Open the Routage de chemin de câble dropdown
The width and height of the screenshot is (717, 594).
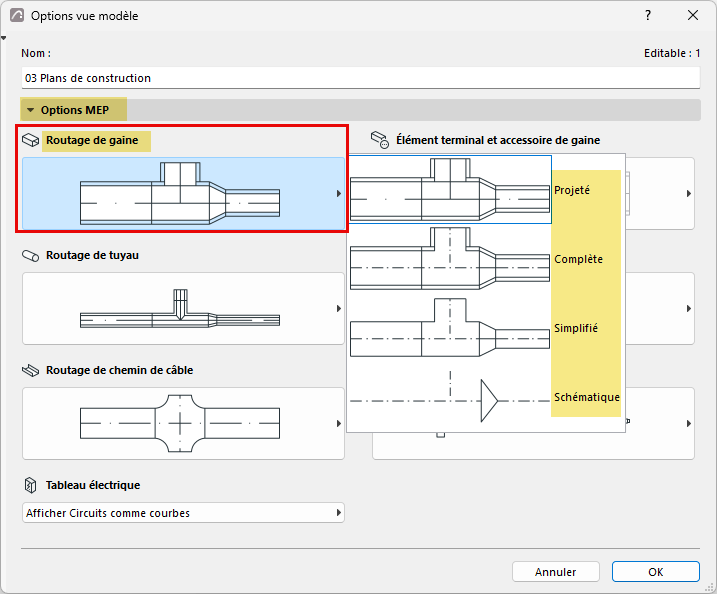click(183, 423)
